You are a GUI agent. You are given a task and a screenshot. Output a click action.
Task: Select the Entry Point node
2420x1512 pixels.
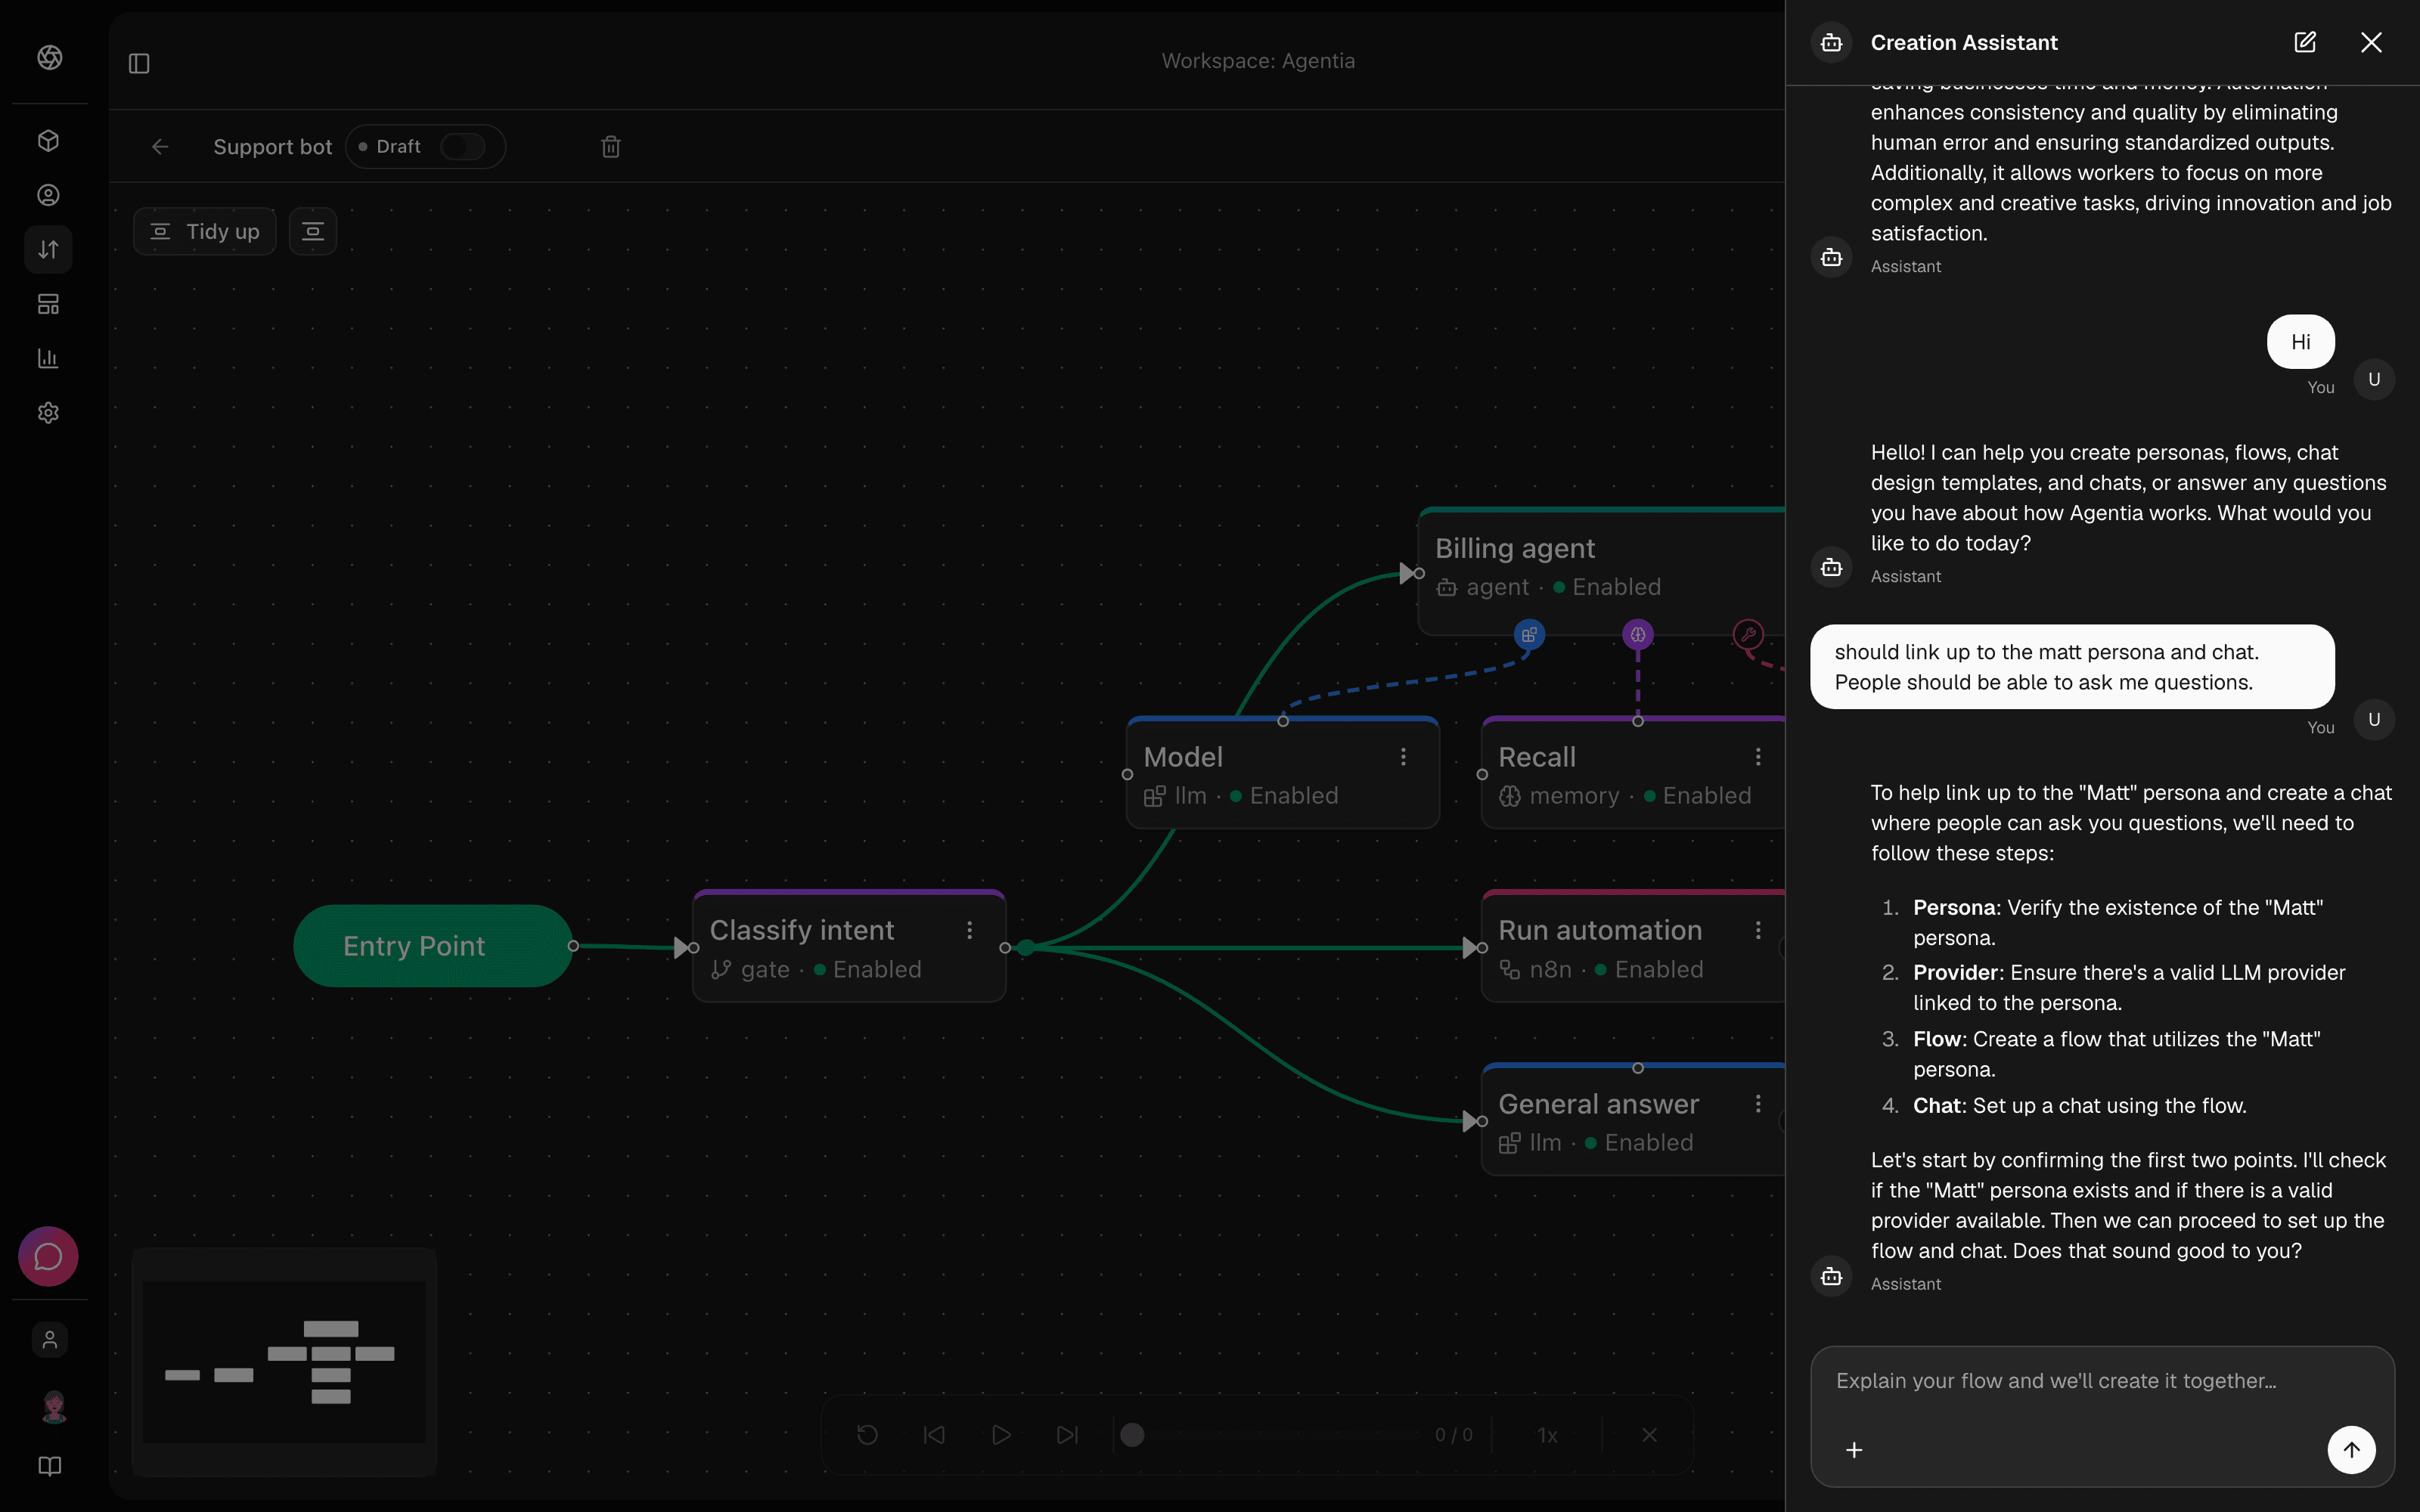(x=433, y=946)
